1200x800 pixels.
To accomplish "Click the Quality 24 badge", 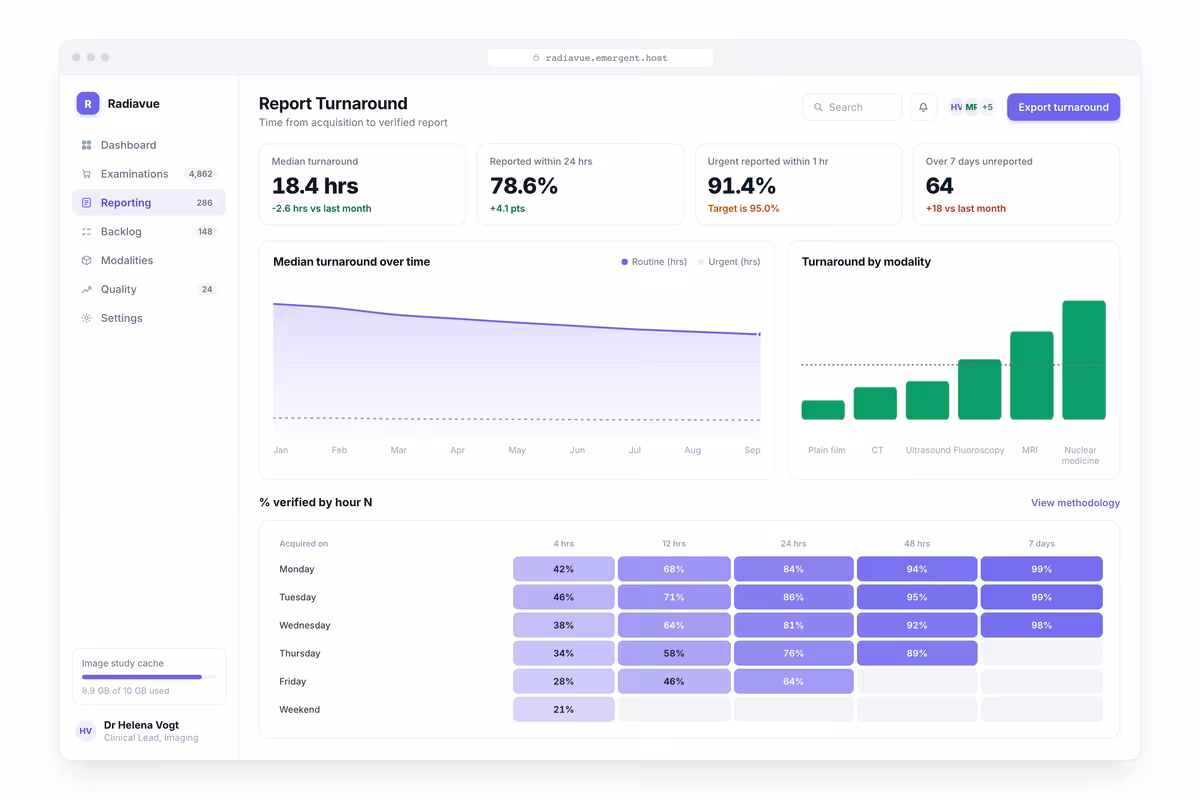I will (x=207, y=290).
